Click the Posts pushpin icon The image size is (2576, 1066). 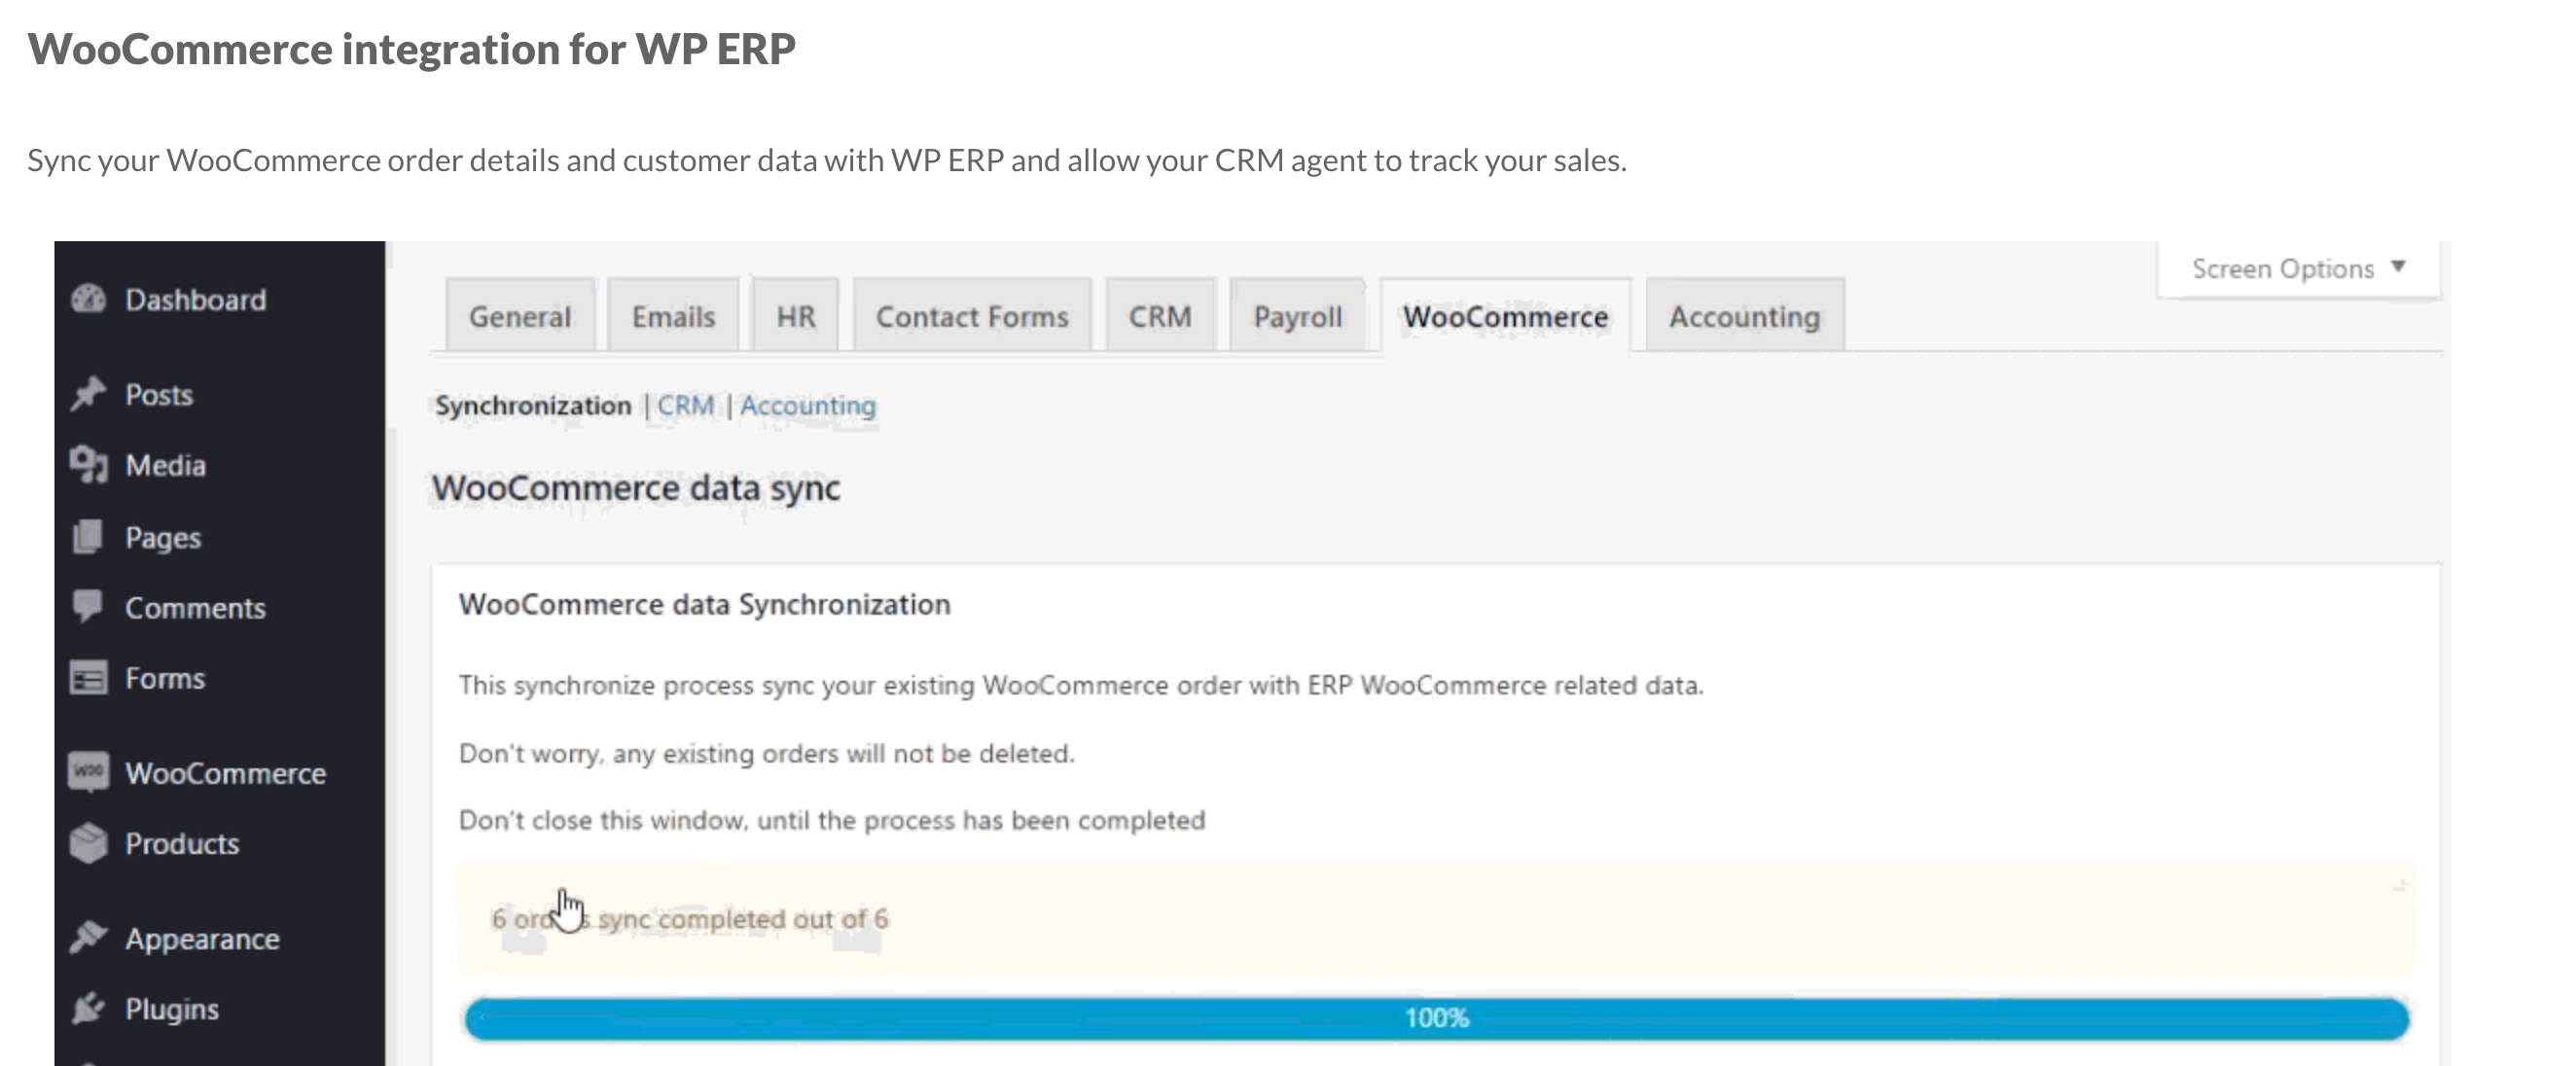pos(88,394)
